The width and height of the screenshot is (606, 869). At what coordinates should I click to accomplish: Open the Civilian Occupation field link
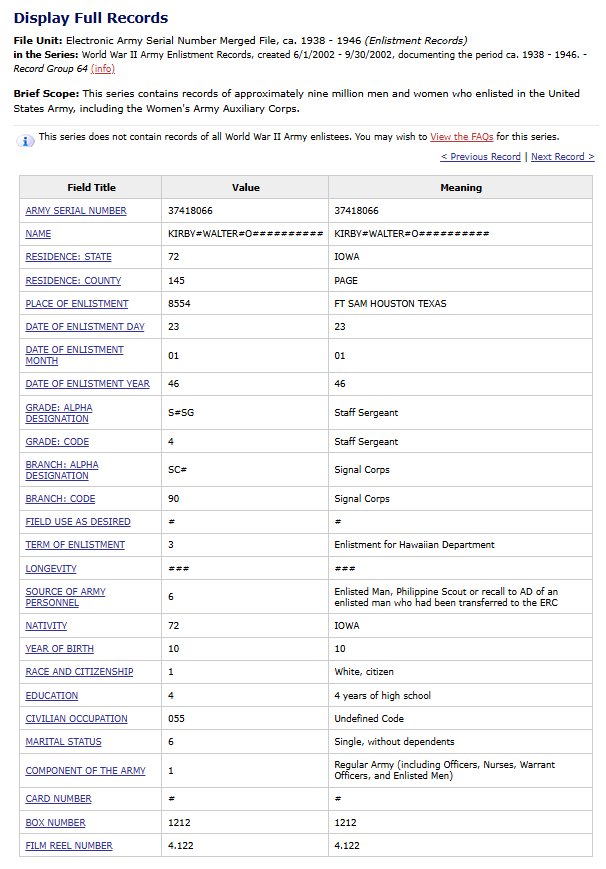76,718
